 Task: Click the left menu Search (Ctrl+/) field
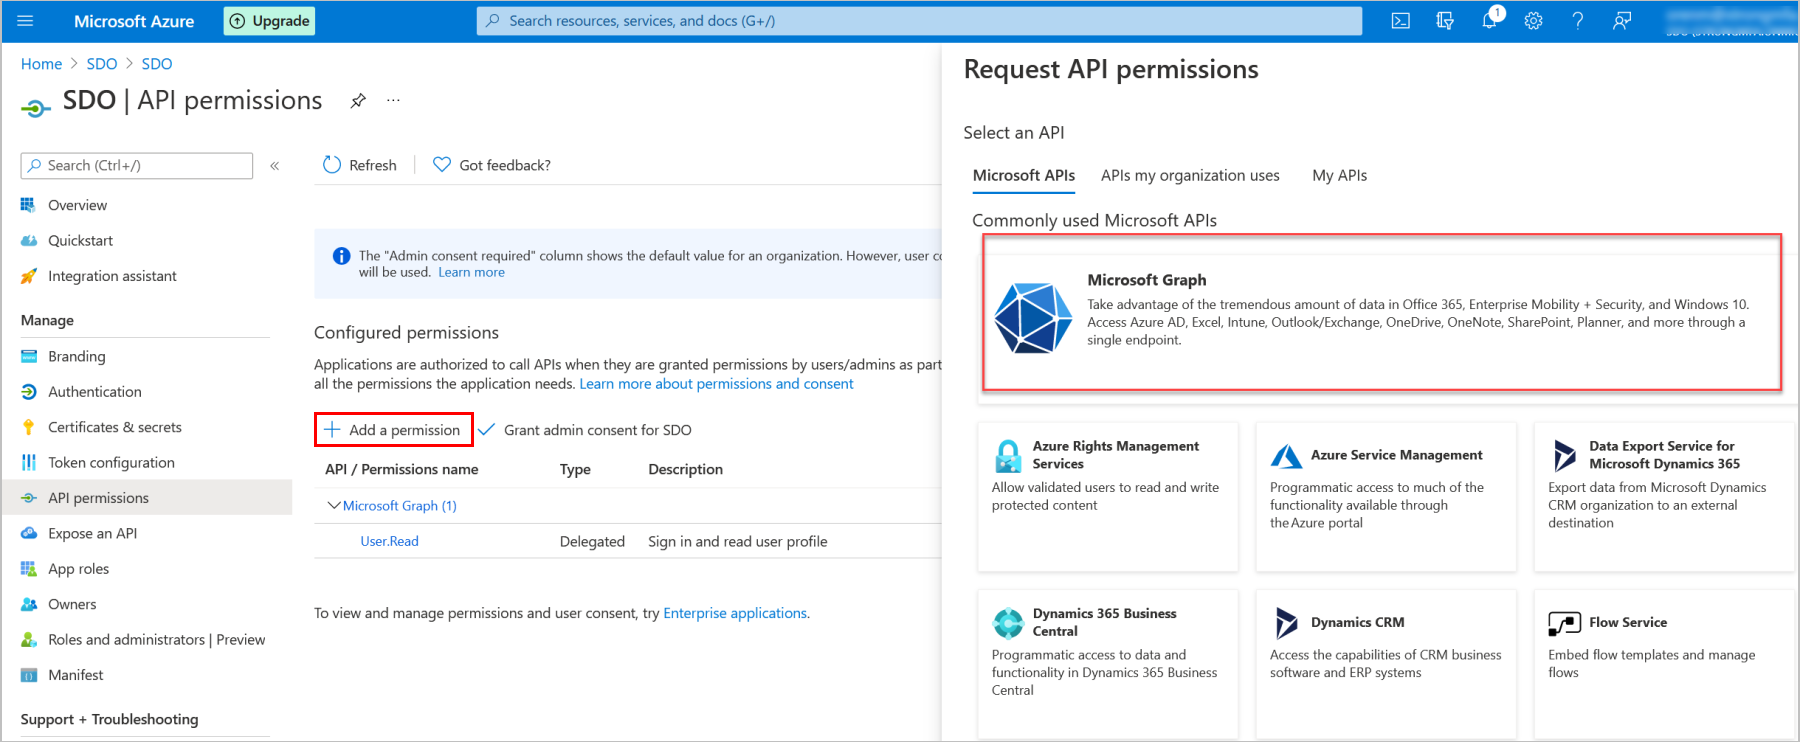[137, 166]
